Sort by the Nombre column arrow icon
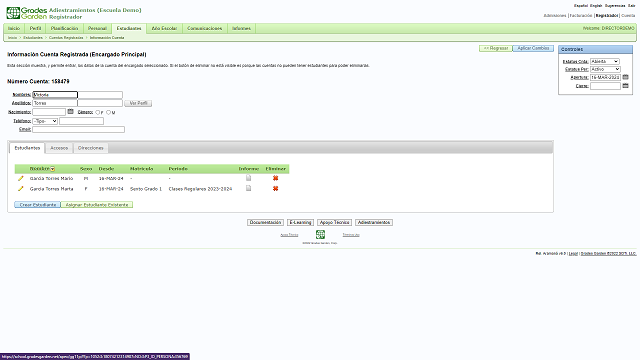Image resolution: width=640 pixels, height=360 pixels. [x=53, y=169]
